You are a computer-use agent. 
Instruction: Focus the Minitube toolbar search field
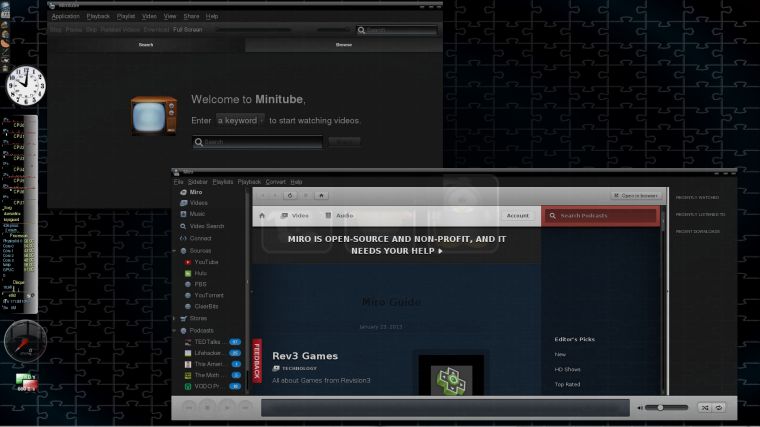[397, 30]
